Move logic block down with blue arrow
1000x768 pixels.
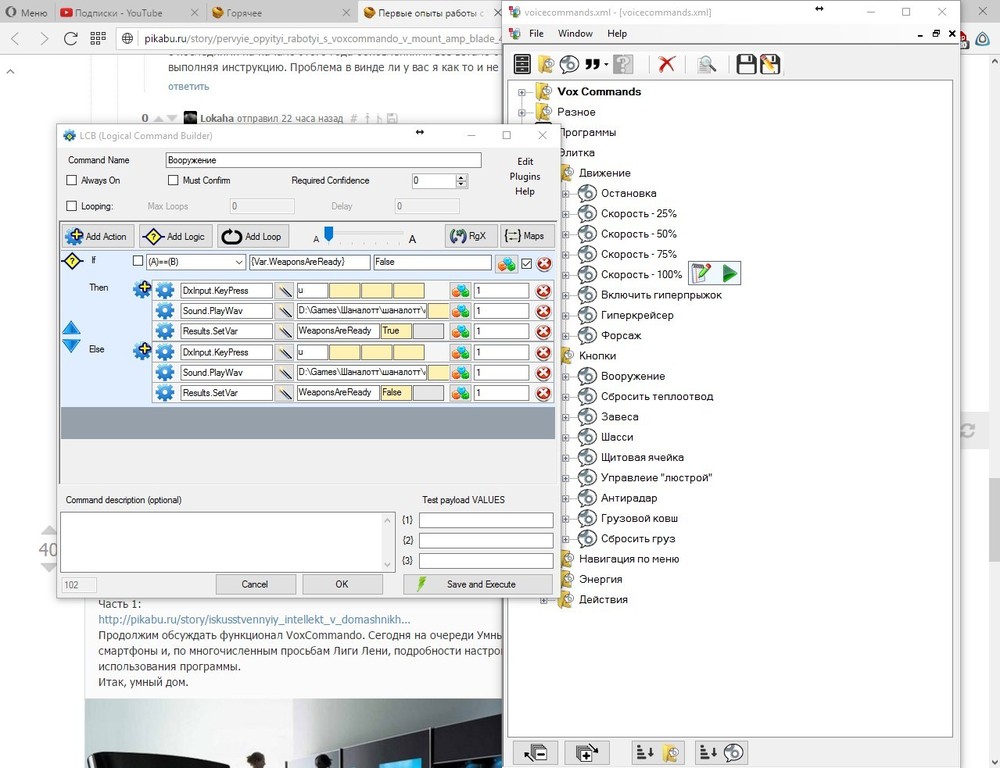pos(71,346)
